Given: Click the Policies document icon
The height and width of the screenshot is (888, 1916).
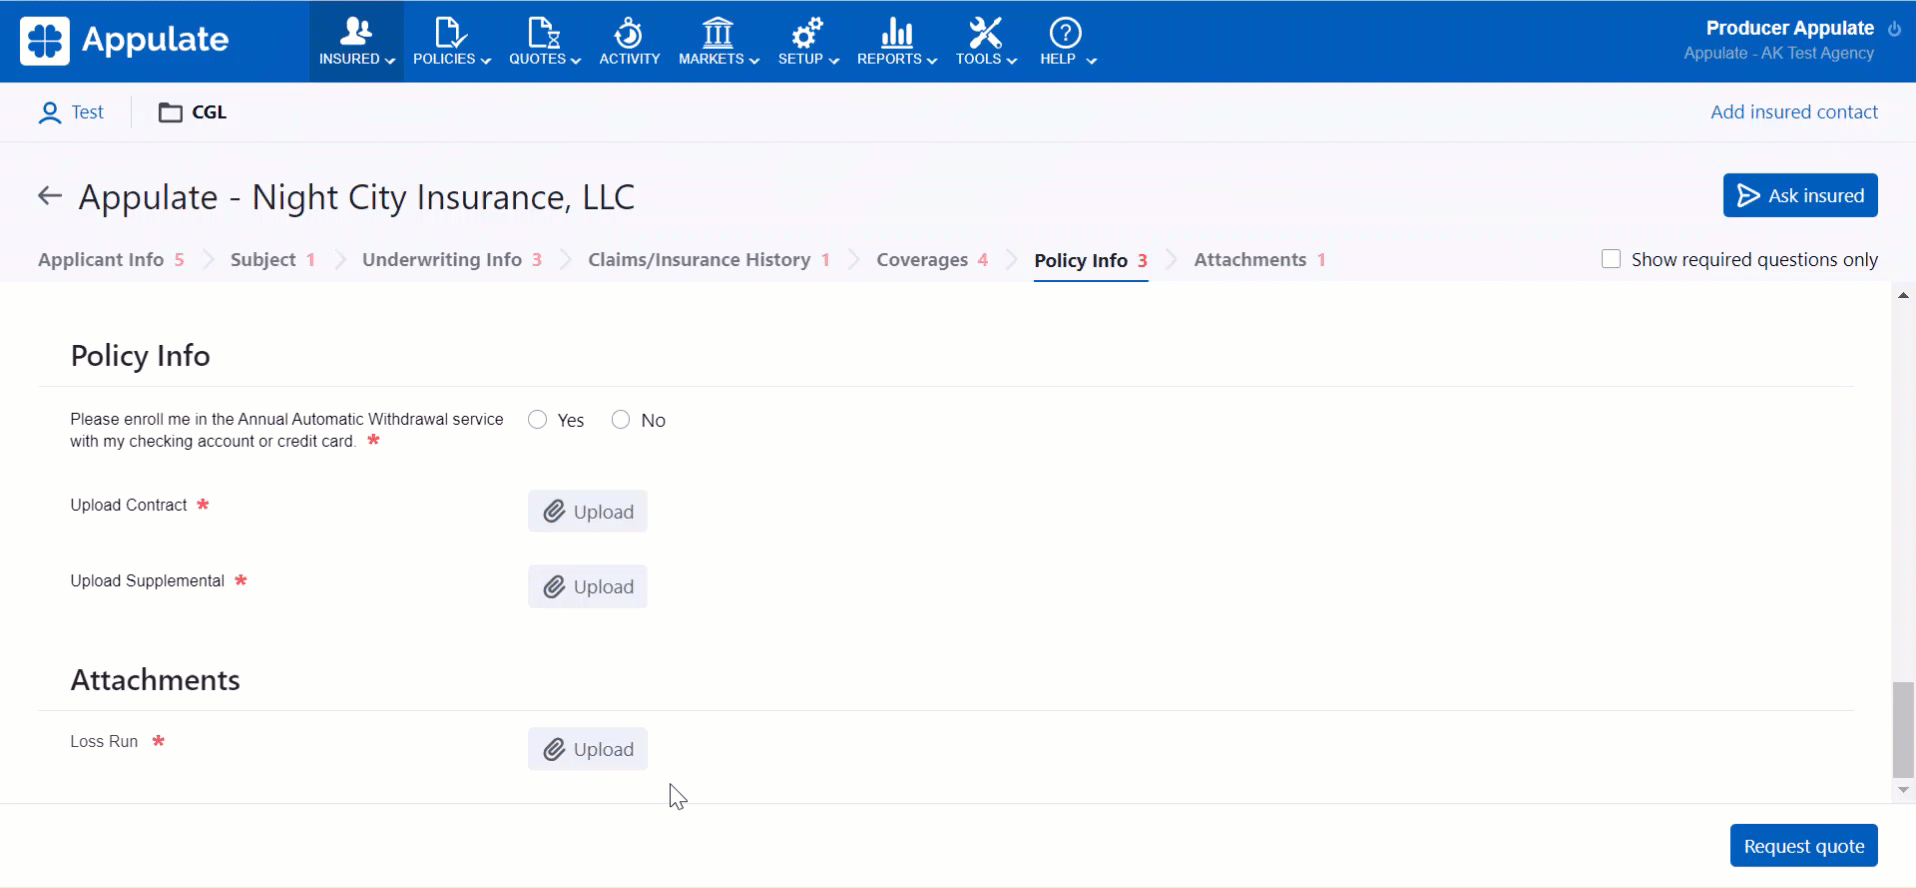Looking at the screenshot, I should point(449,33).
